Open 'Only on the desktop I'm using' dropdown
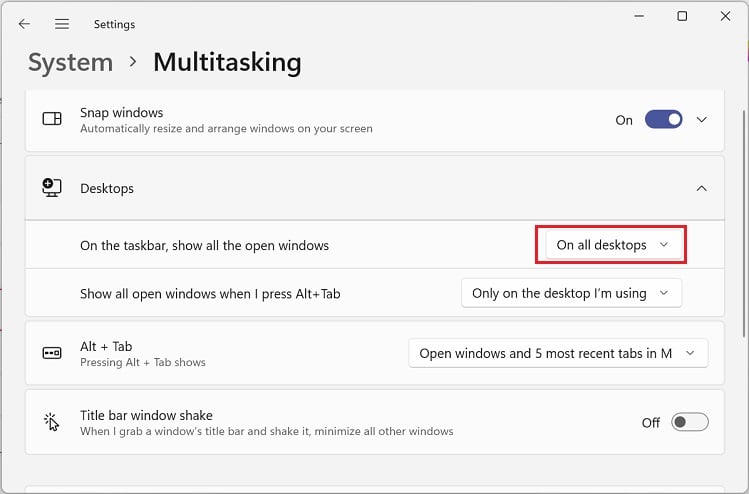The height and width of the screenshot is (494, 749). point(571,293)
